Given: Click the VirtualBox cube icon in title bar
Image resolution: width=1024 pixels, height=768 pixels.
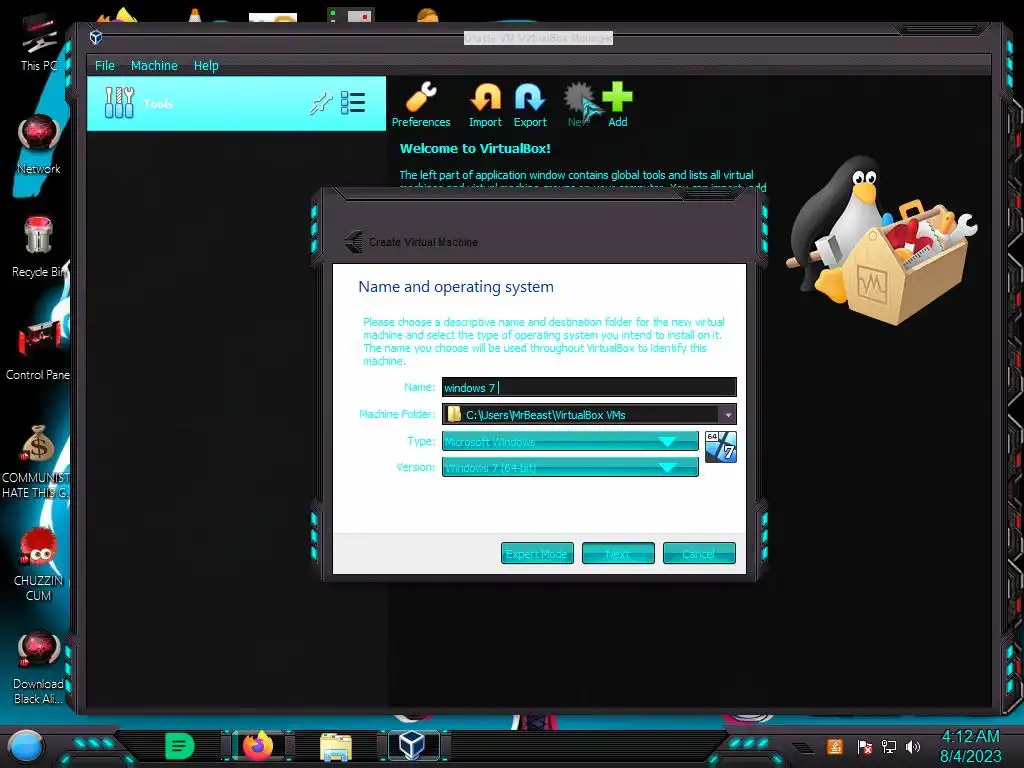Looking at the screenshot, I should [x=96, y=37].
